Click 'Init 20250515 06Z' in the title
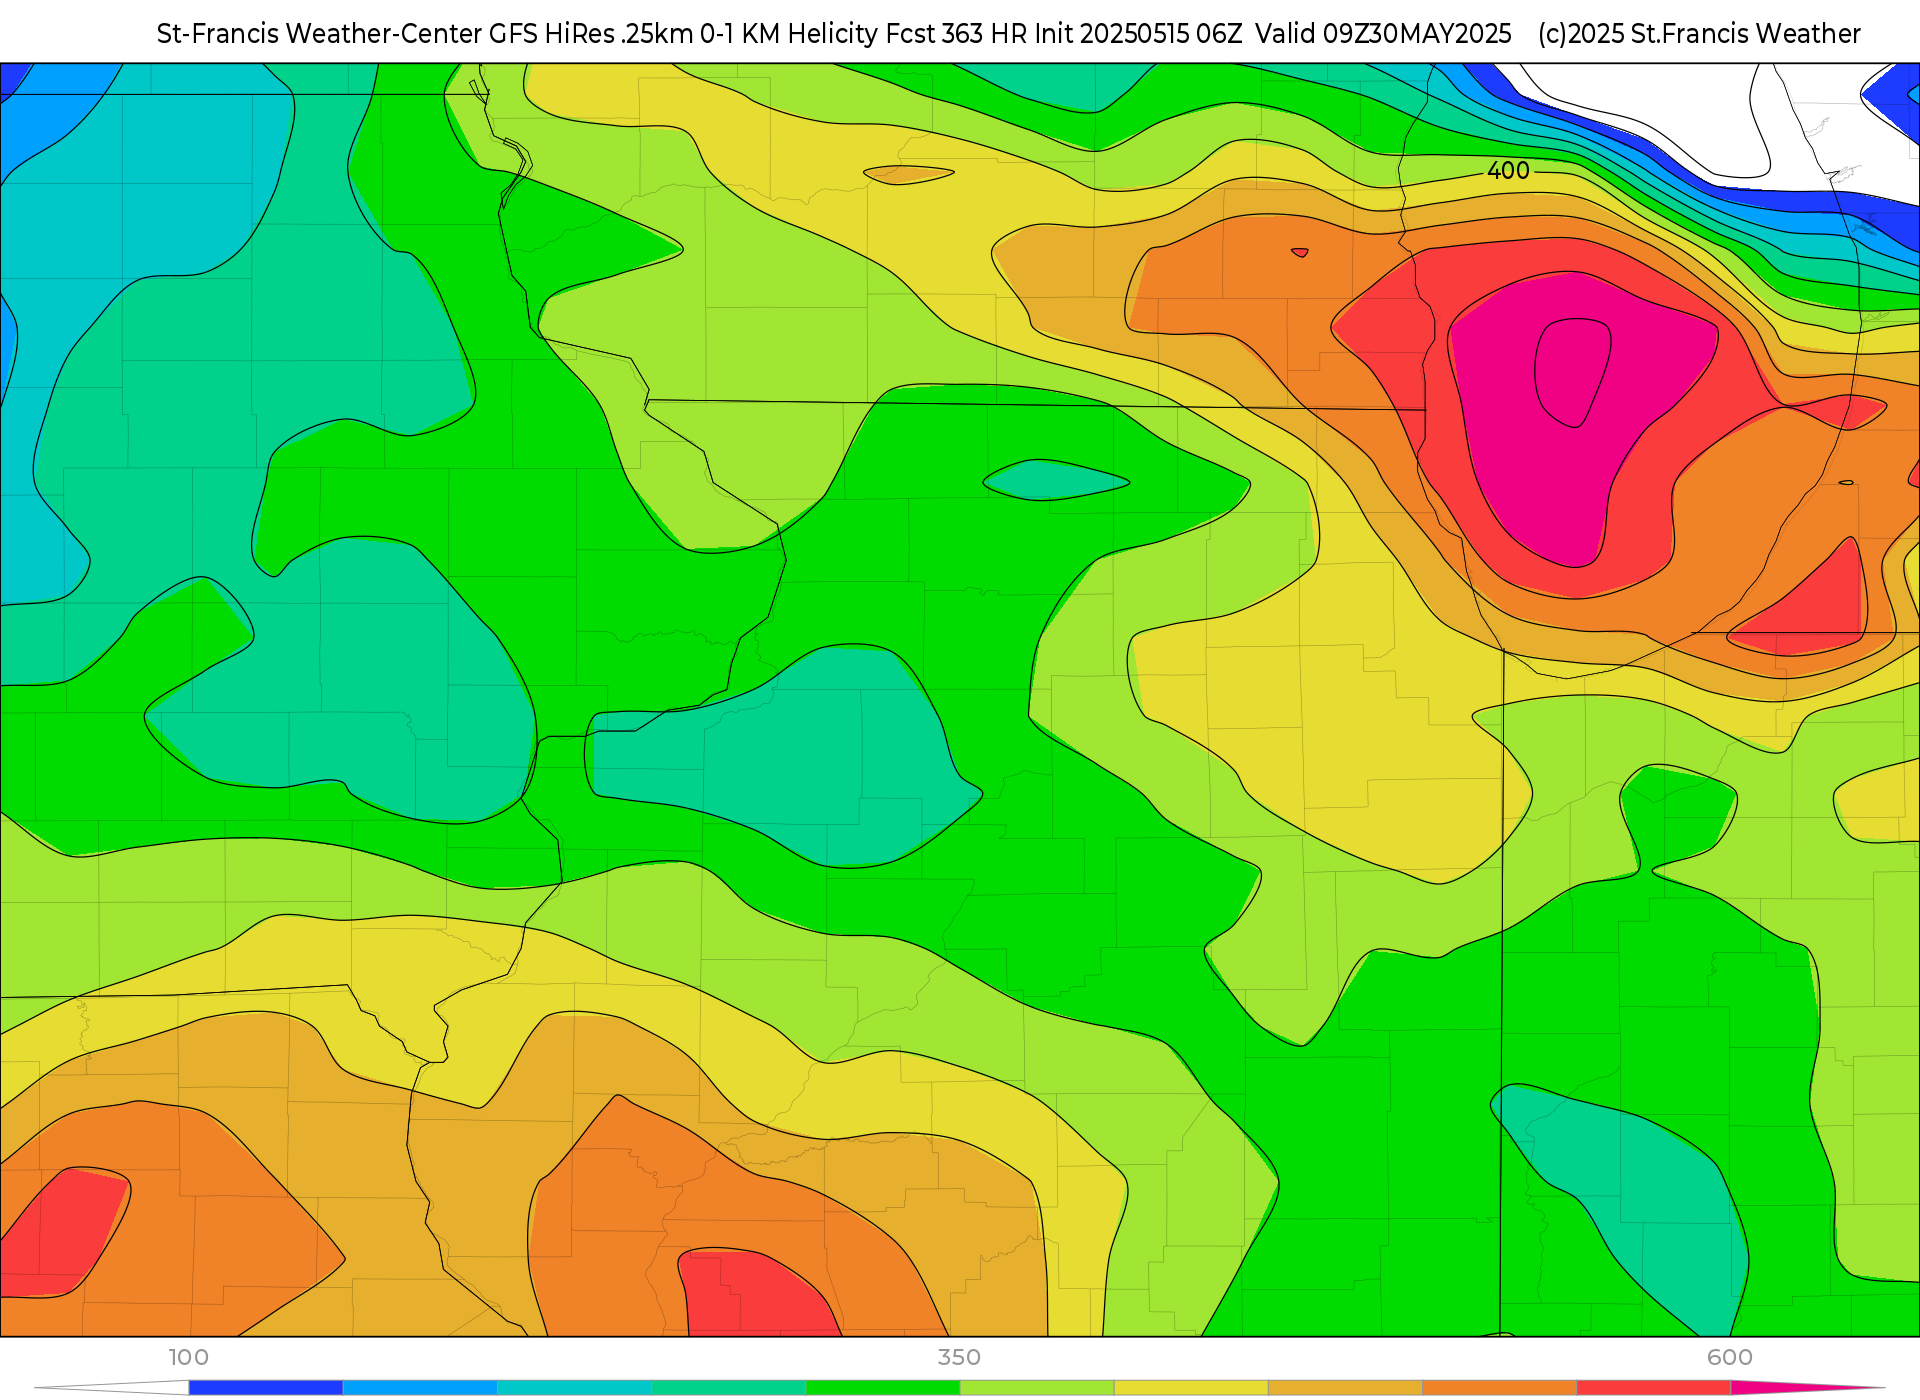The width and height of the screenshot is (1920, 1400). point(1138,34)
